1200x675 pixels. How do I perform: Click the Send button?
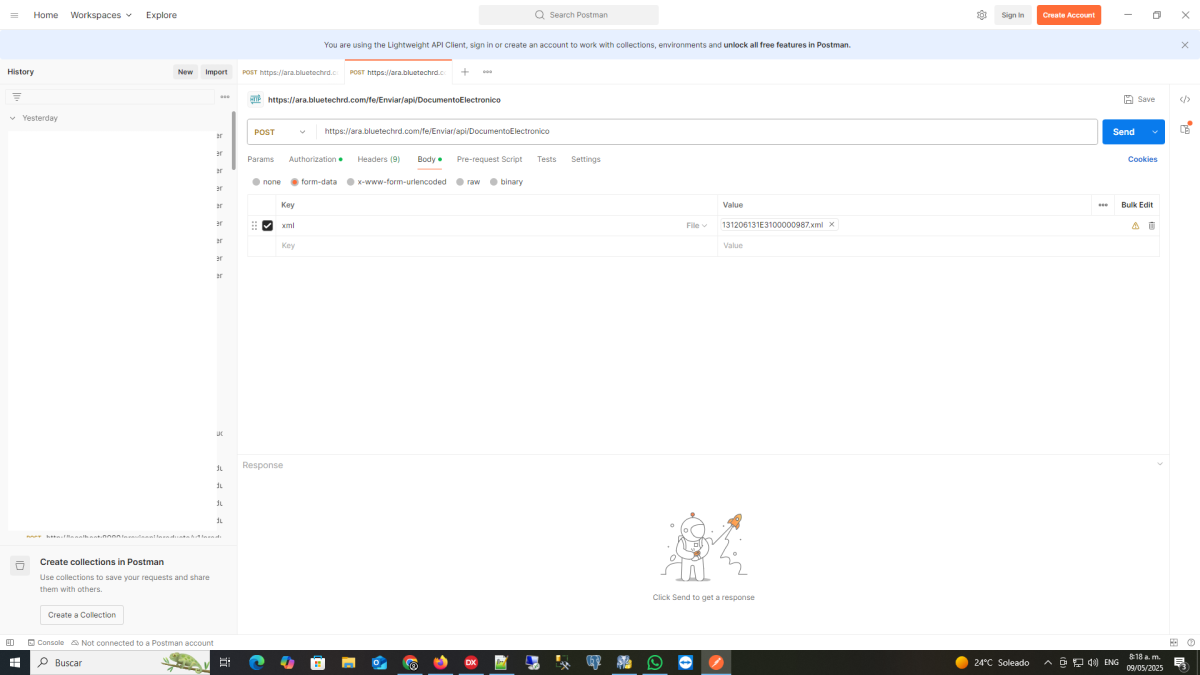pyautogui.click(x=1124, y=132)
